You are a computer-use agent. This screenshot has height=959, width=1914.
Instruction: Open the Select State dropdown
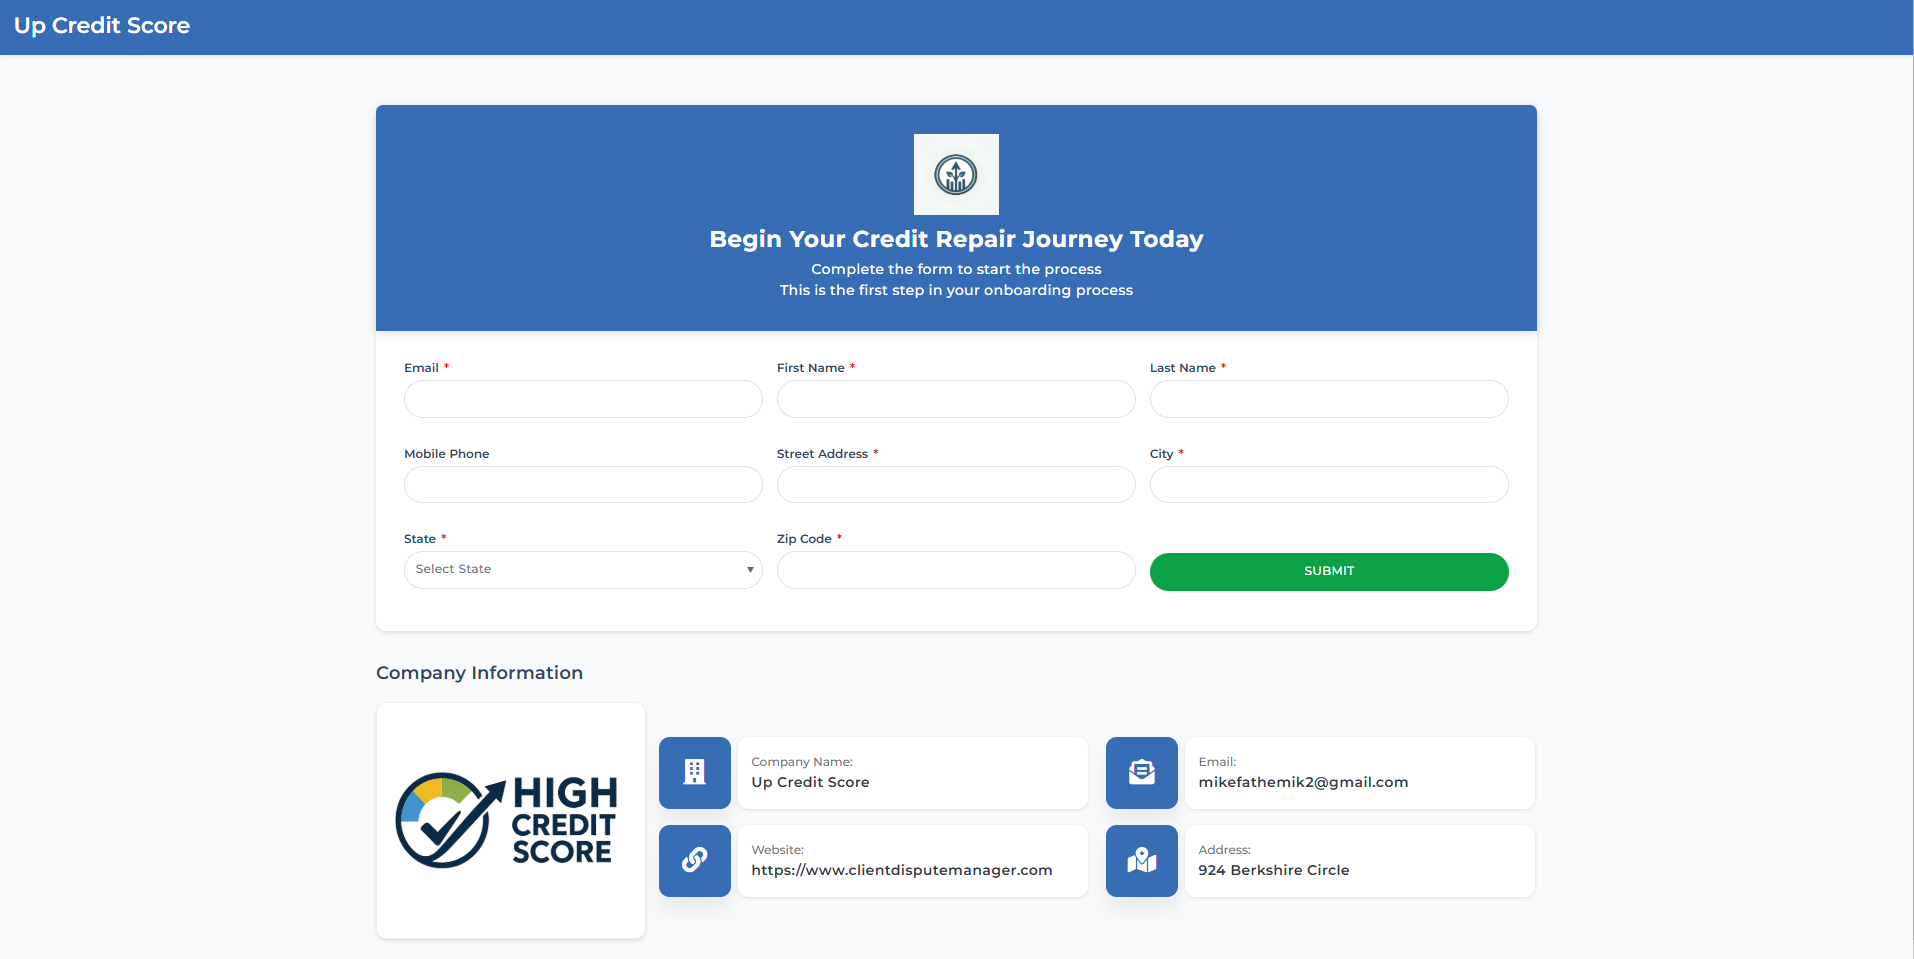coord(583,570)
